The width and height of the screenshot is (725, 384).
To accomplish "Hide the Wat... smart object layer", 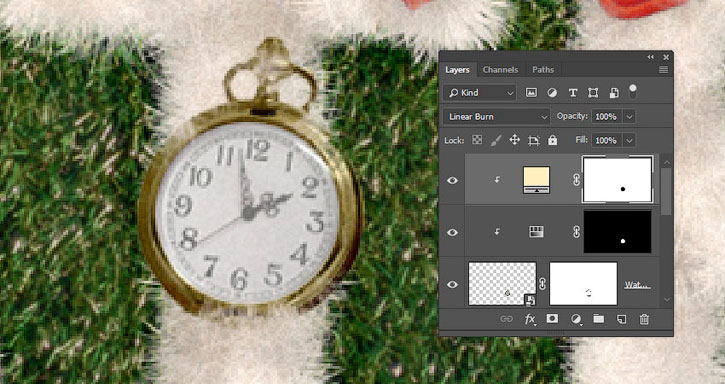I will [453, 285].
